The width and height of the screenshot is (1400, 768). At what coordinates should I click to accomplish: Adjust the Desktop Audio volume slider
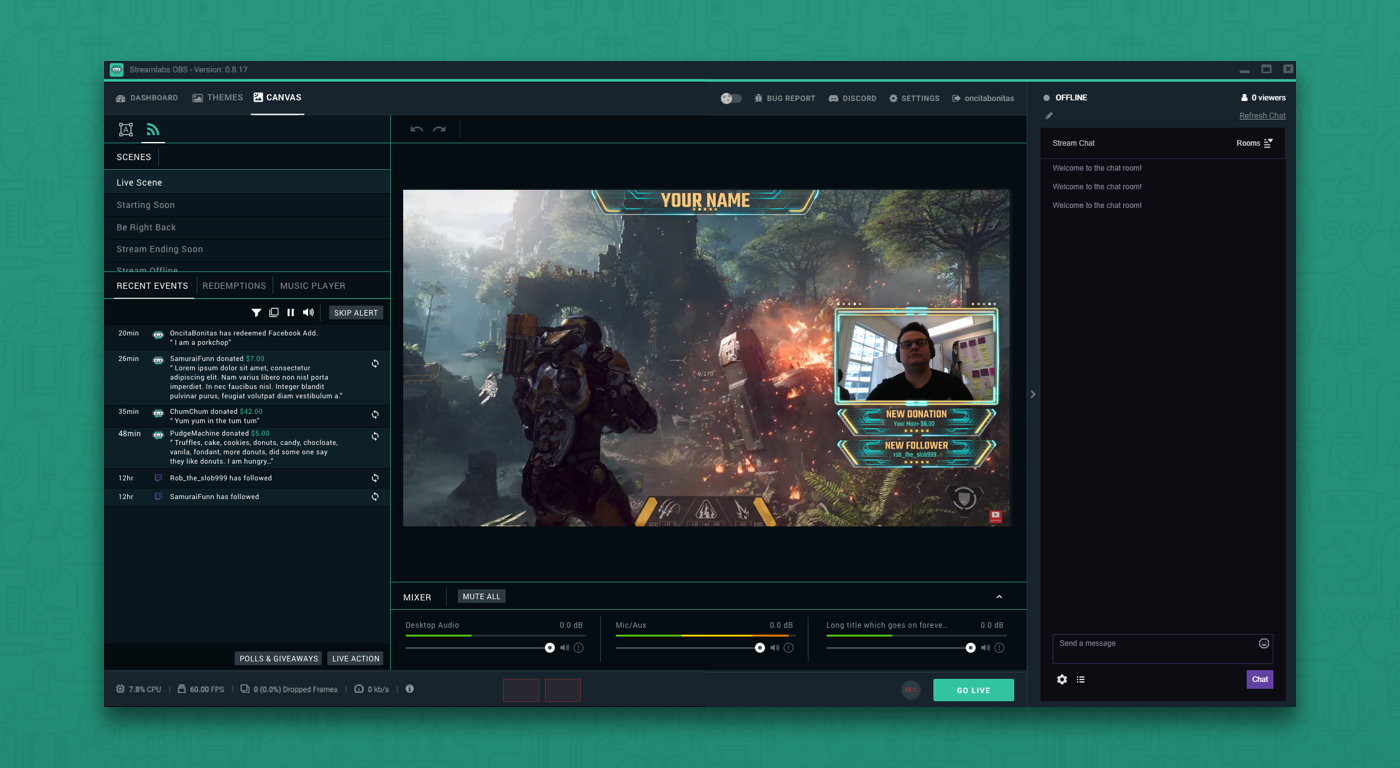pyautogui.click(x=480, y=648)
